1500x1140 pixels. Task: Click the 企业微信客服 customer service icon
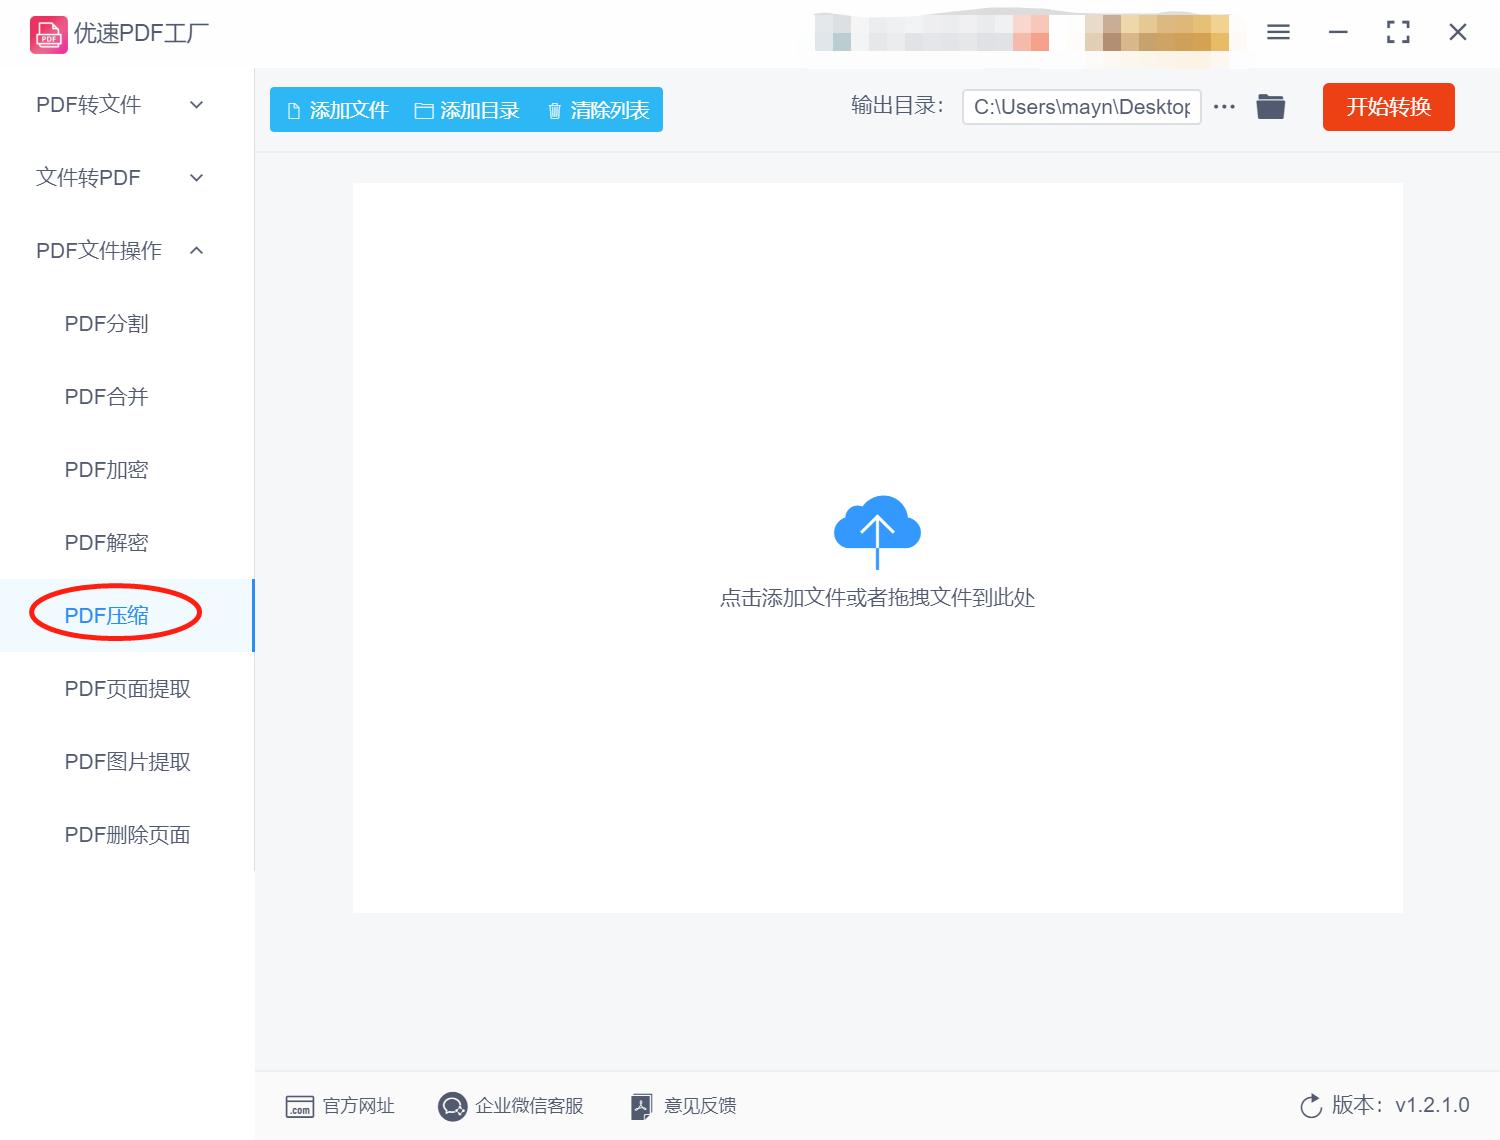pos(452,1106)
